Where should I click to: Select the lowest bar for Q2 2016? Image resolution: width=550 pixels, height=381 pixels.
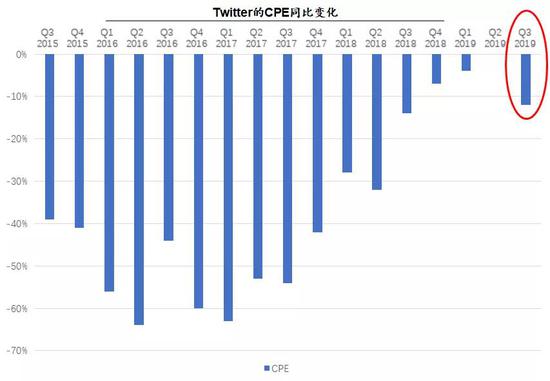139,189
